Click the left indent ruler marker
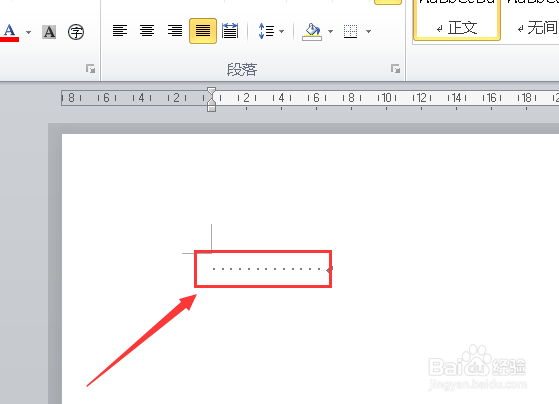The image size is (559, 404). (x=211, y=107)
